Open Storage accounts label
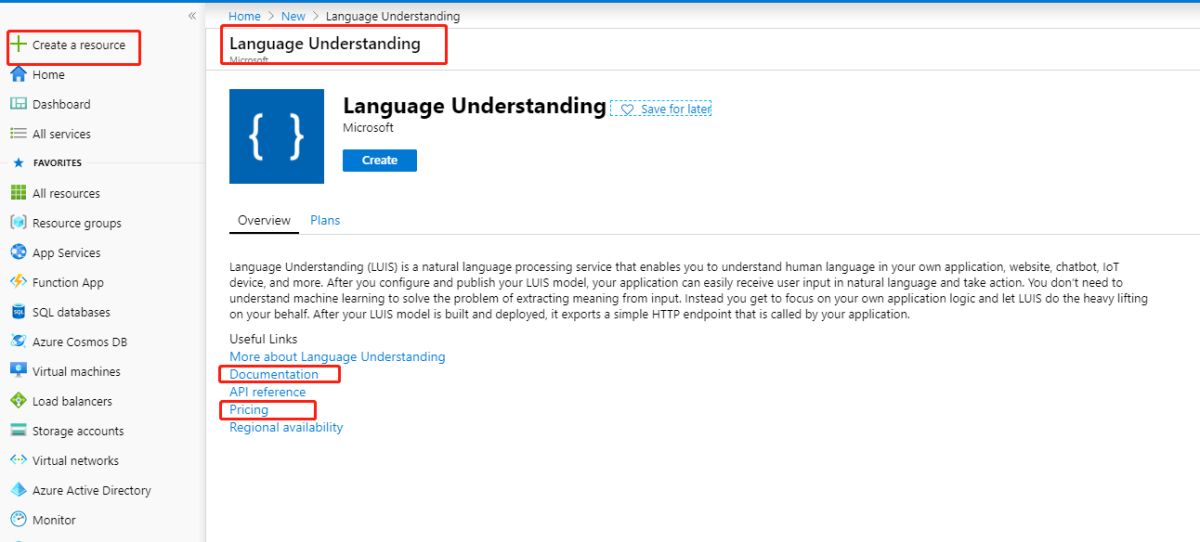1200x542 pixels. pyautogui.click(x=78, y=431)
